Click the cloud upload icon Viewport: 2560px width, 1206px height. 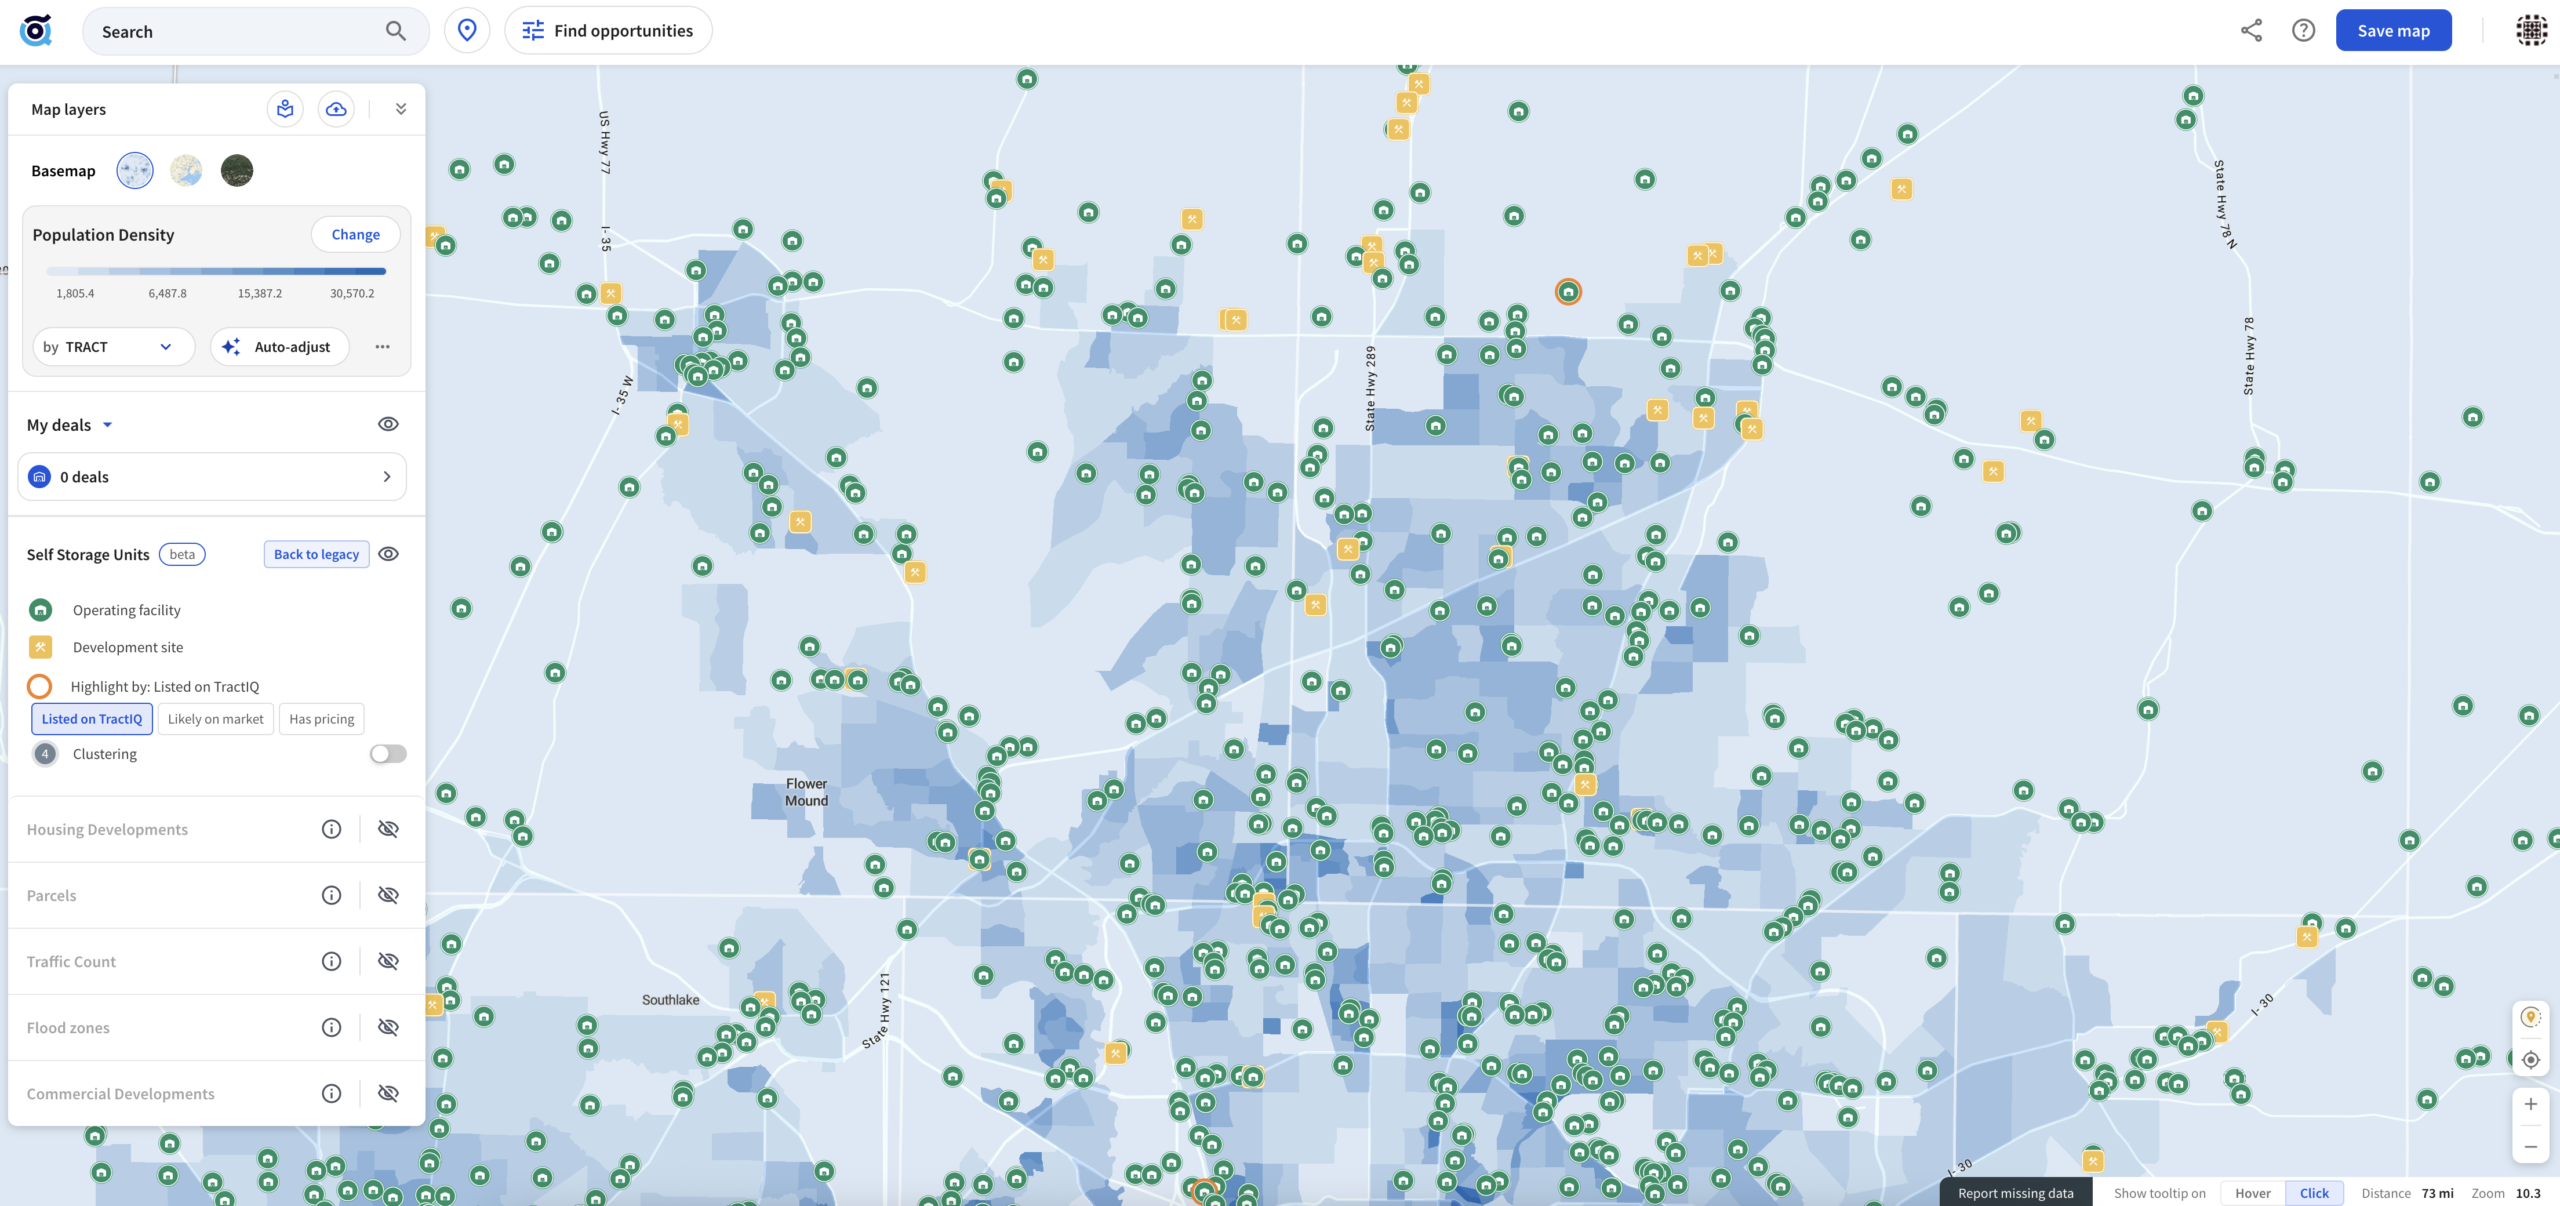tap(336, 109)
